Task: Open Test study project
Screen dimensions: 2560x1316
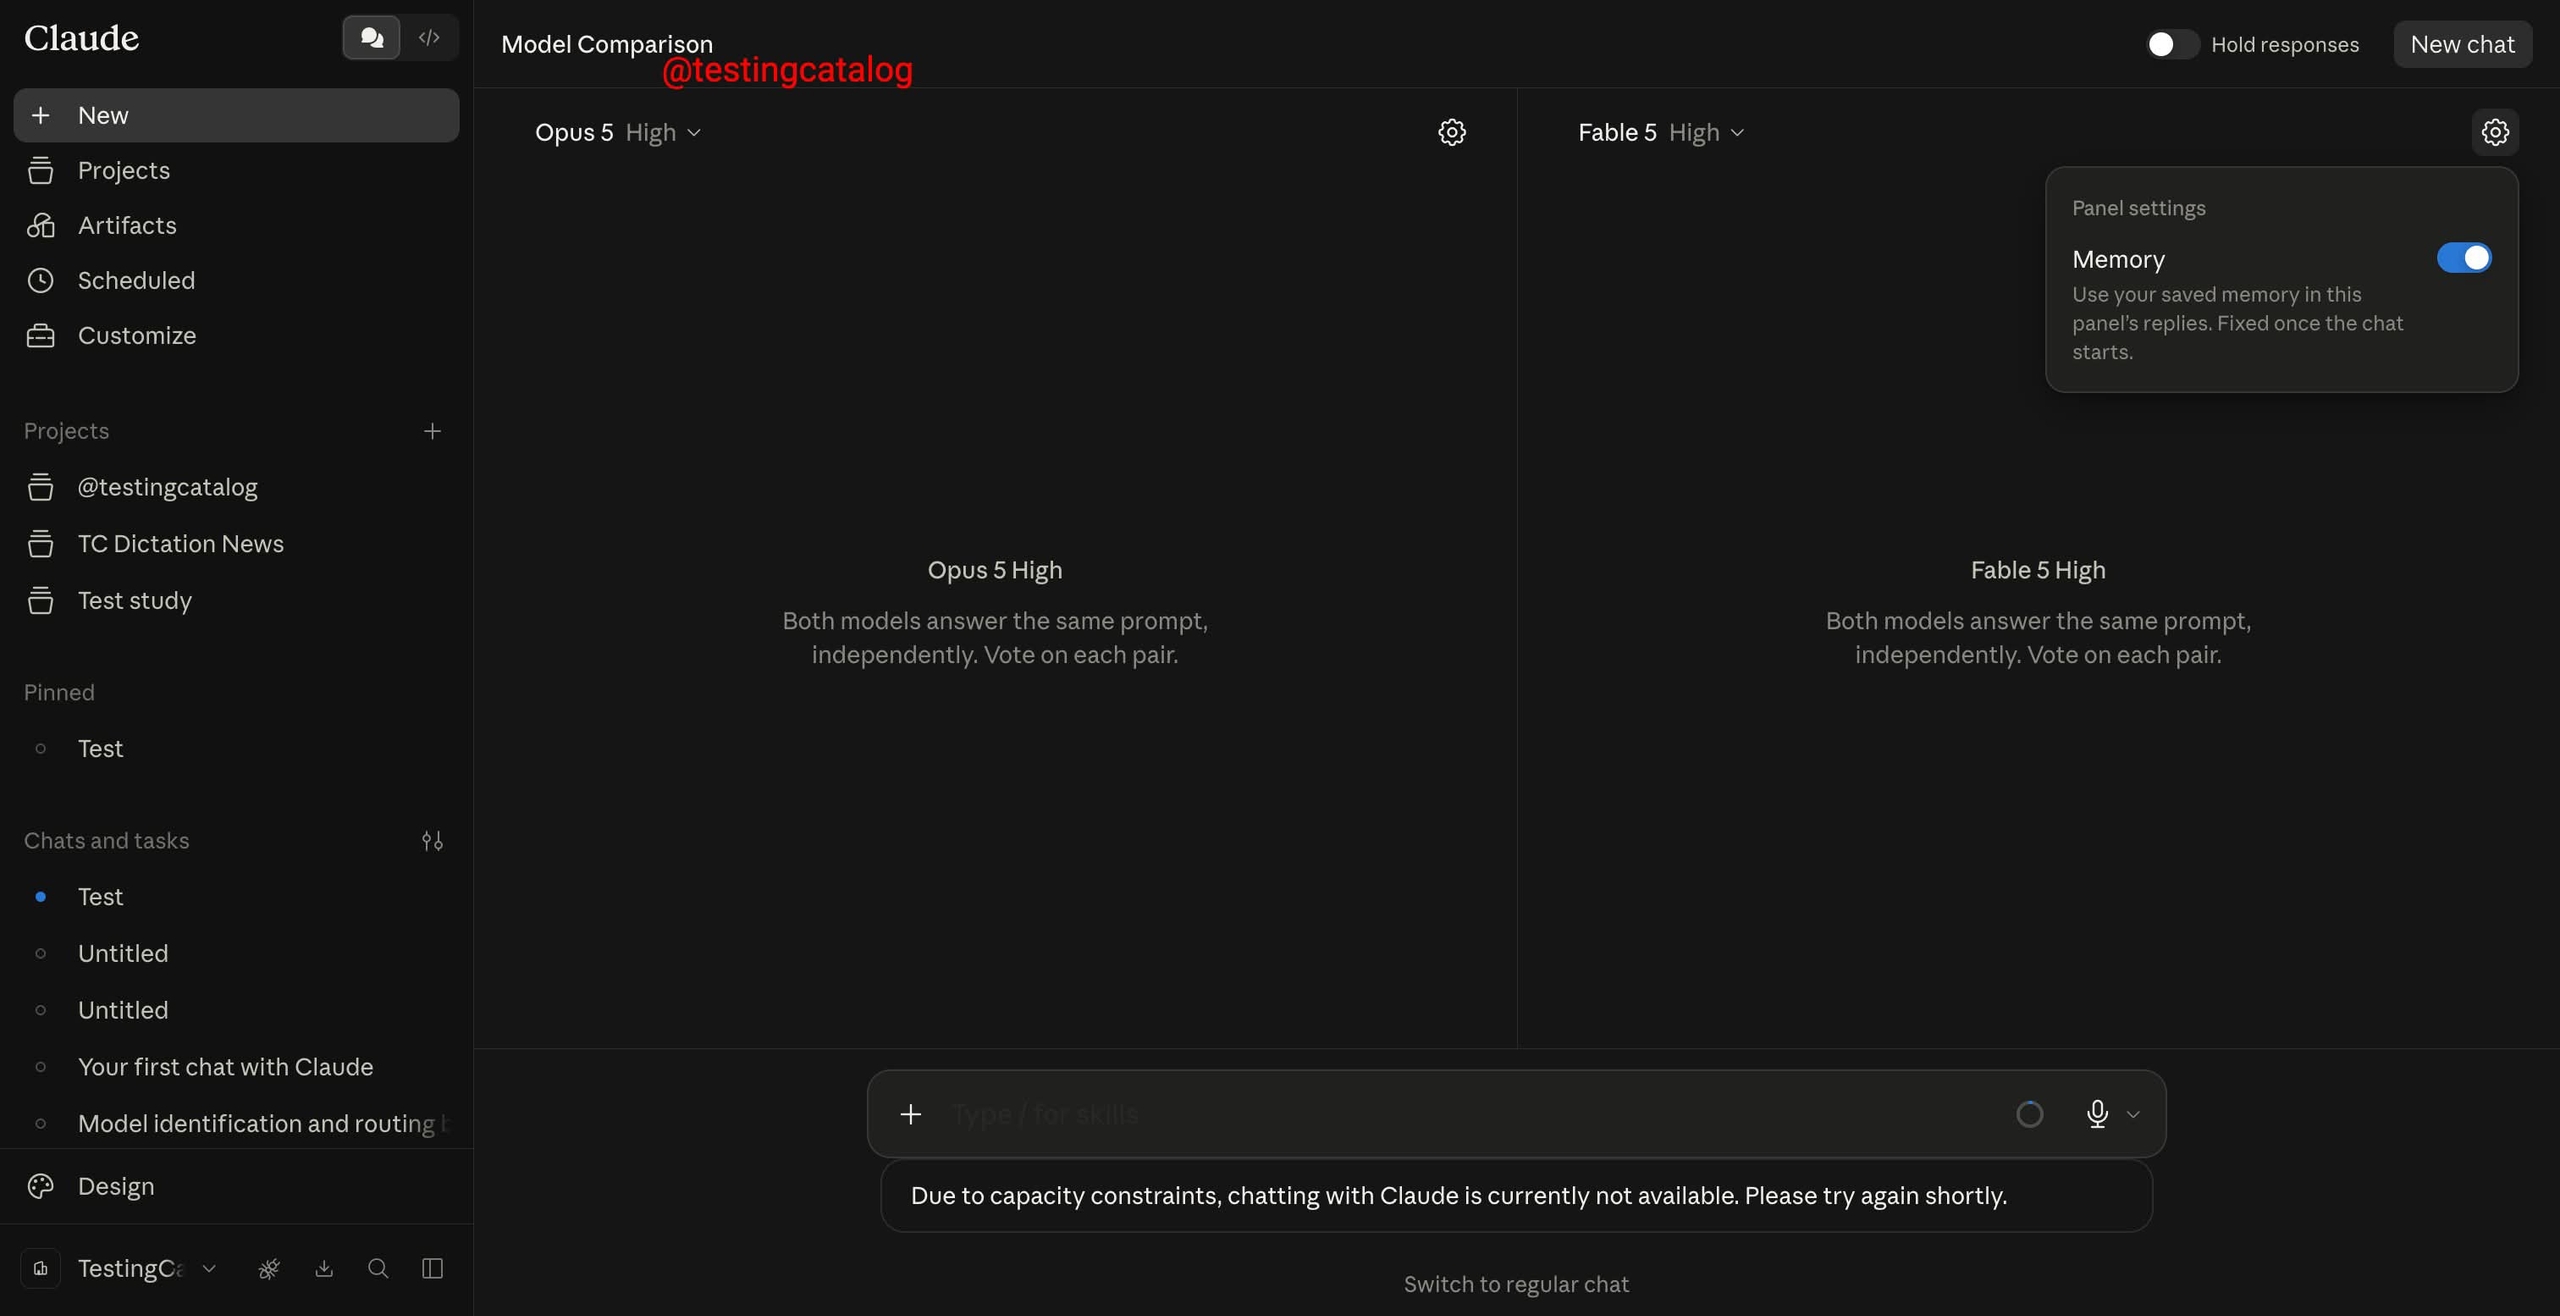Action: pos(236,600)
